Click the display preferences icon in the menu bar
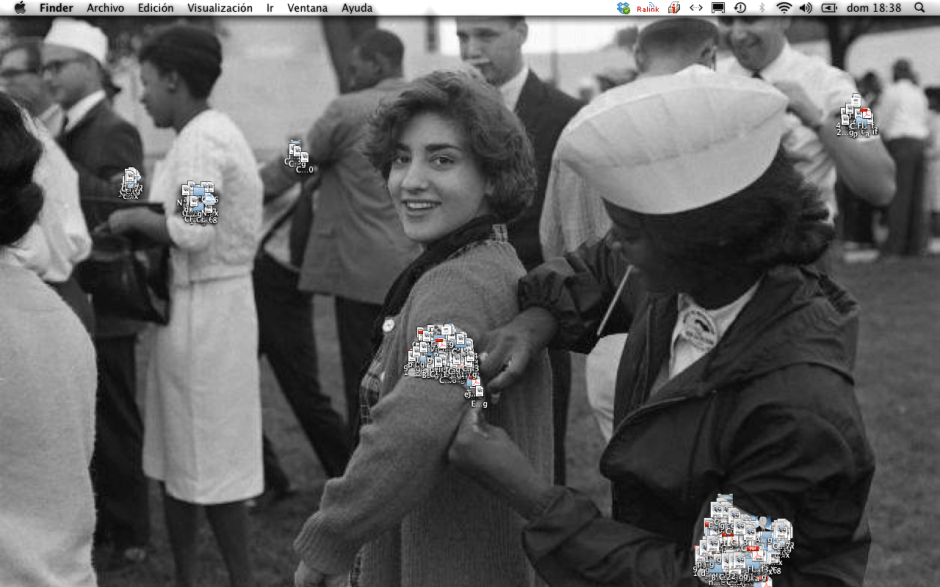Image resolution: width=940 pixels, height=587 pixels. click(x=718, y=8)
